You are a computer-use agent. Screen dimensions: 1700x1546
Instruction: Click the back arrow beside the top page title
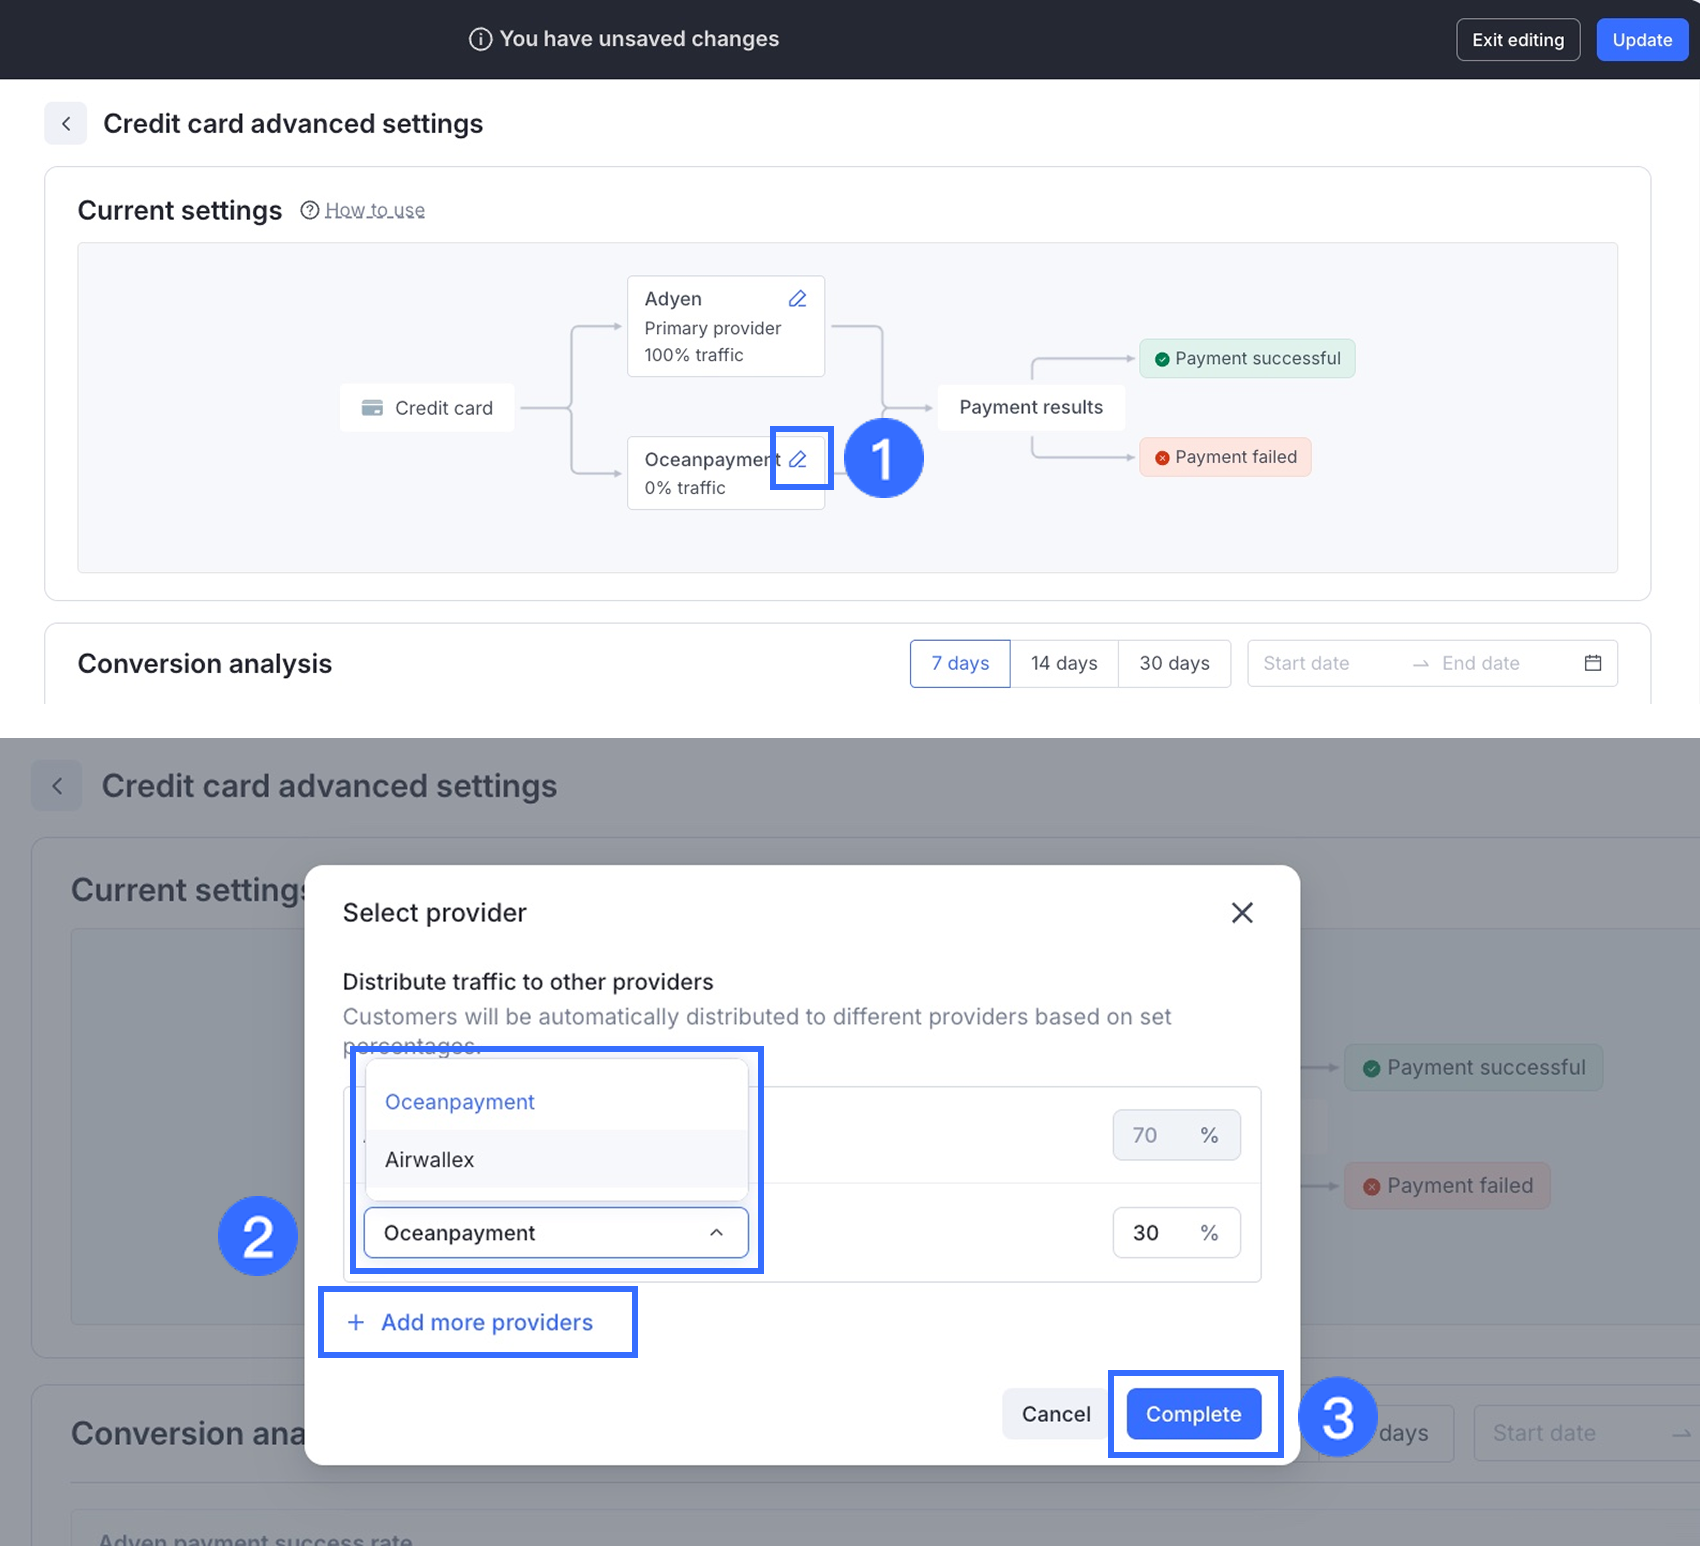(66, 124)
